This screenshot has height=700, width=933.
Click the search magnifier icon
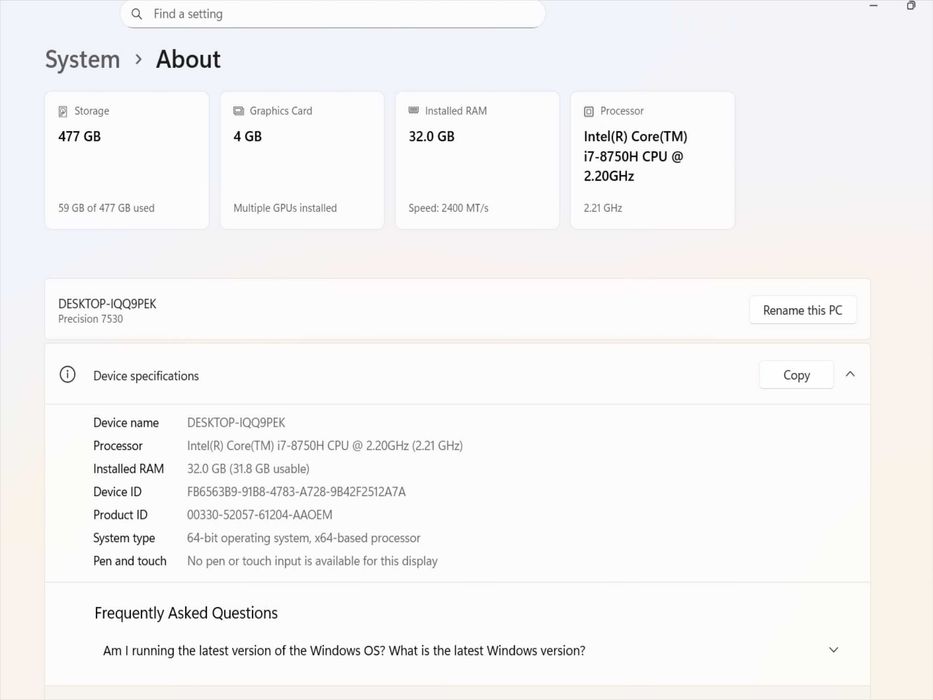[x=137, y=14]
